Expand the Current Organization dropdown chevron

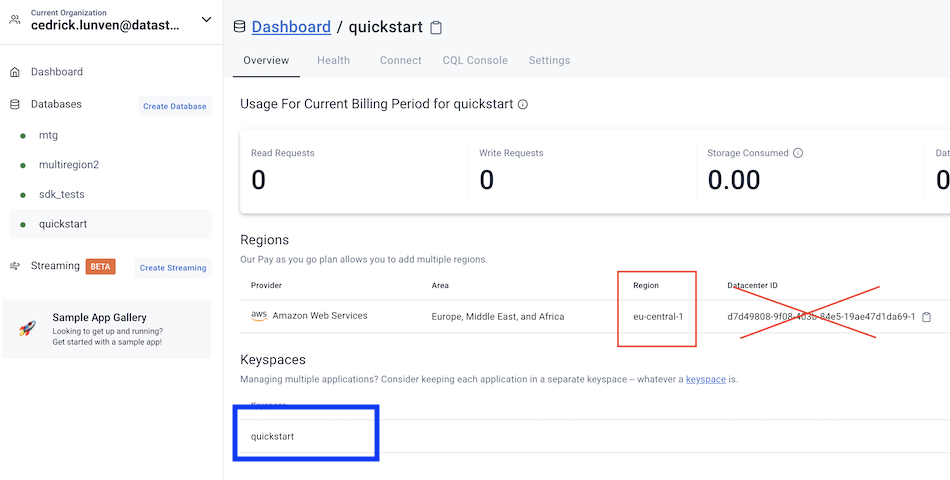pyautogui.click(x=207, y=19)
